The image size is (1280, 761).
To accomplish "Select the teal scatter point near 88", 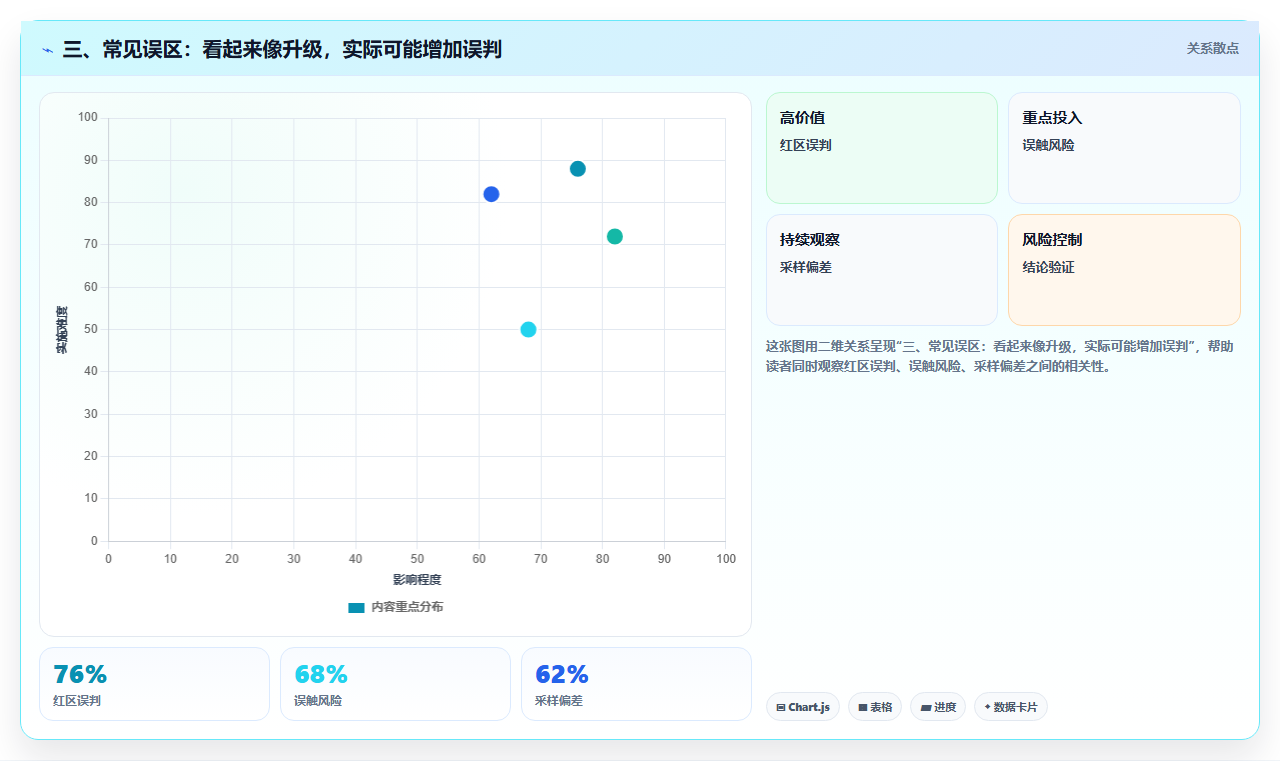I will click(578, 169).
